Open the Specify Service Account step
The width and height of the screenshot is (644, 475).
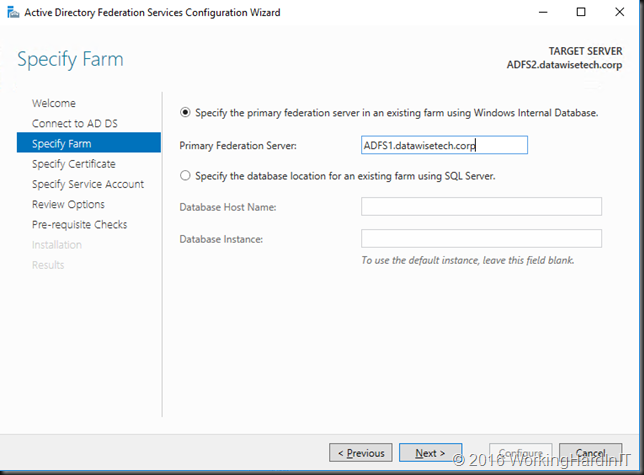click(88, 184)
